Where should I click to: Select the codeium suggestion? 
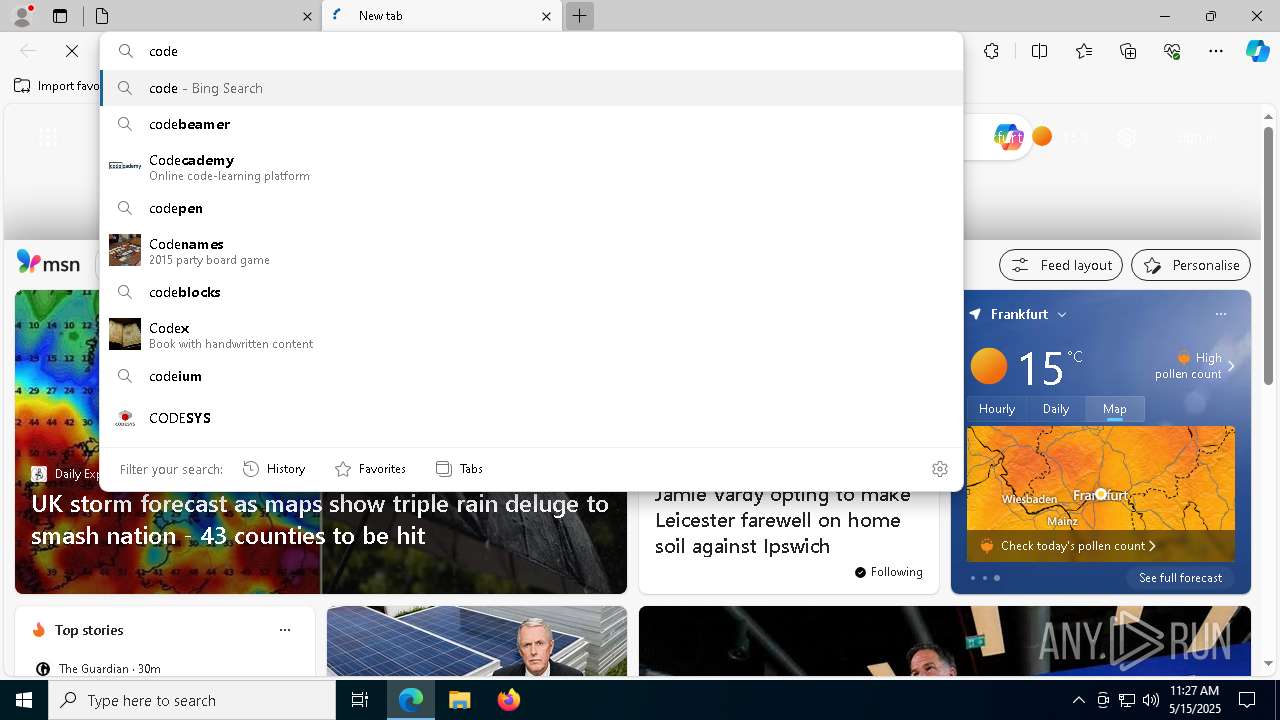tap(531, 376)
